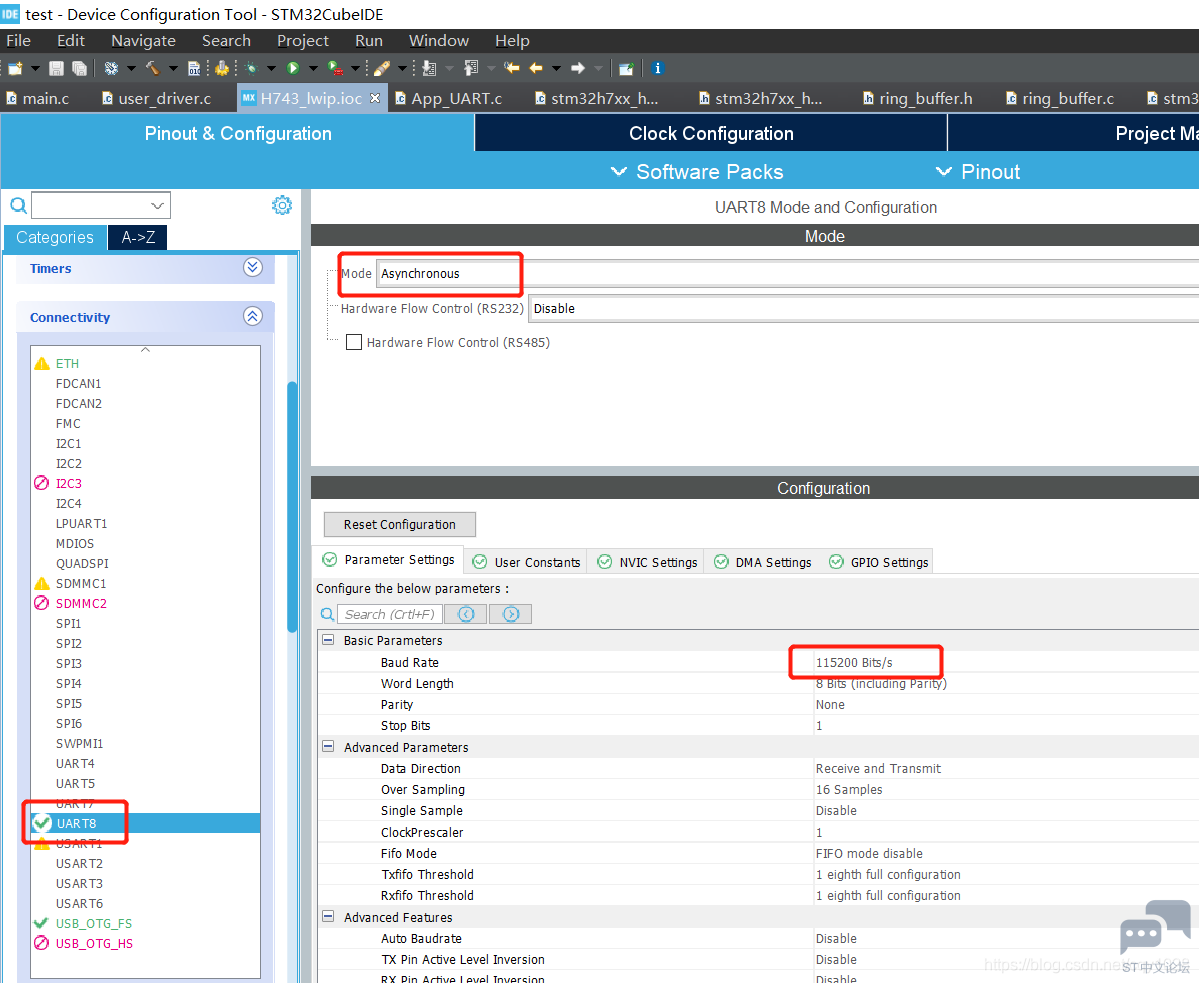Expand the Software Packs menu
The width and height of the screenshot is (1199, 983).
697,172
